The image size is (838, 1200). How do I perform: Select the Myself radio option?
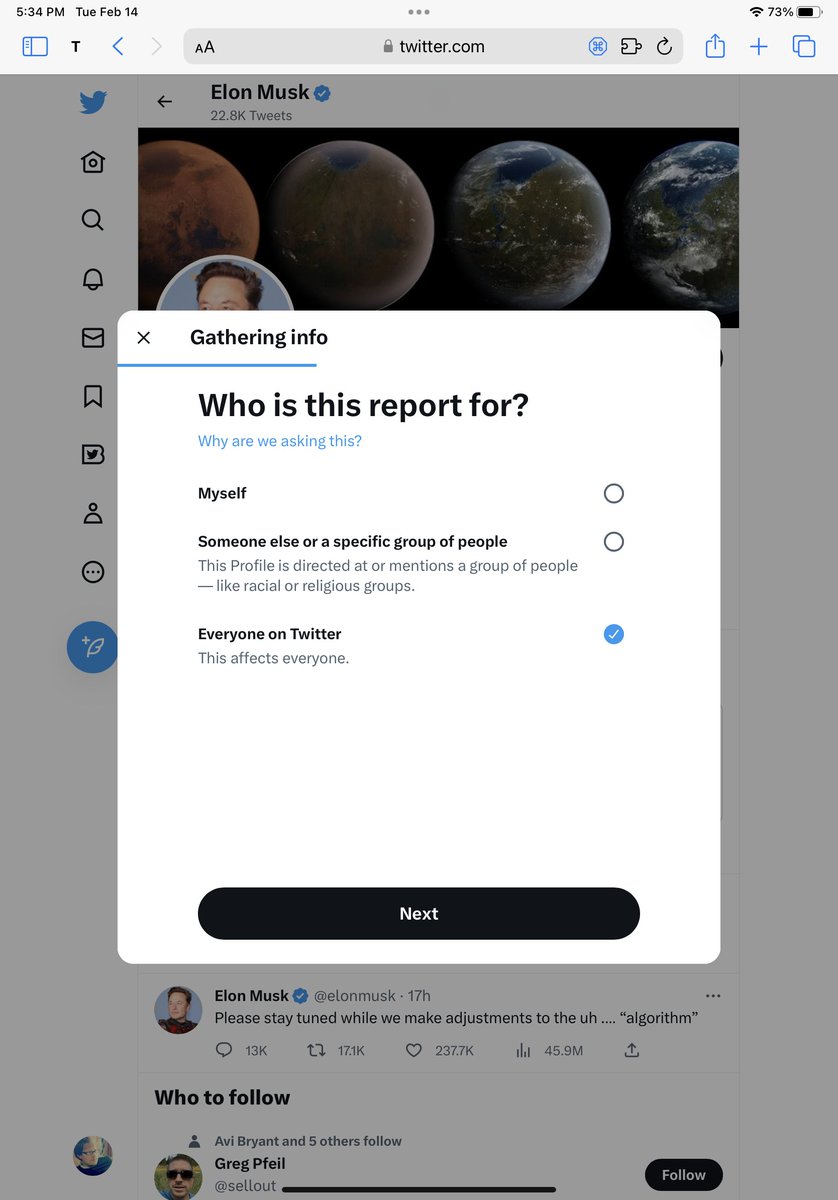(x=613, y=493)
